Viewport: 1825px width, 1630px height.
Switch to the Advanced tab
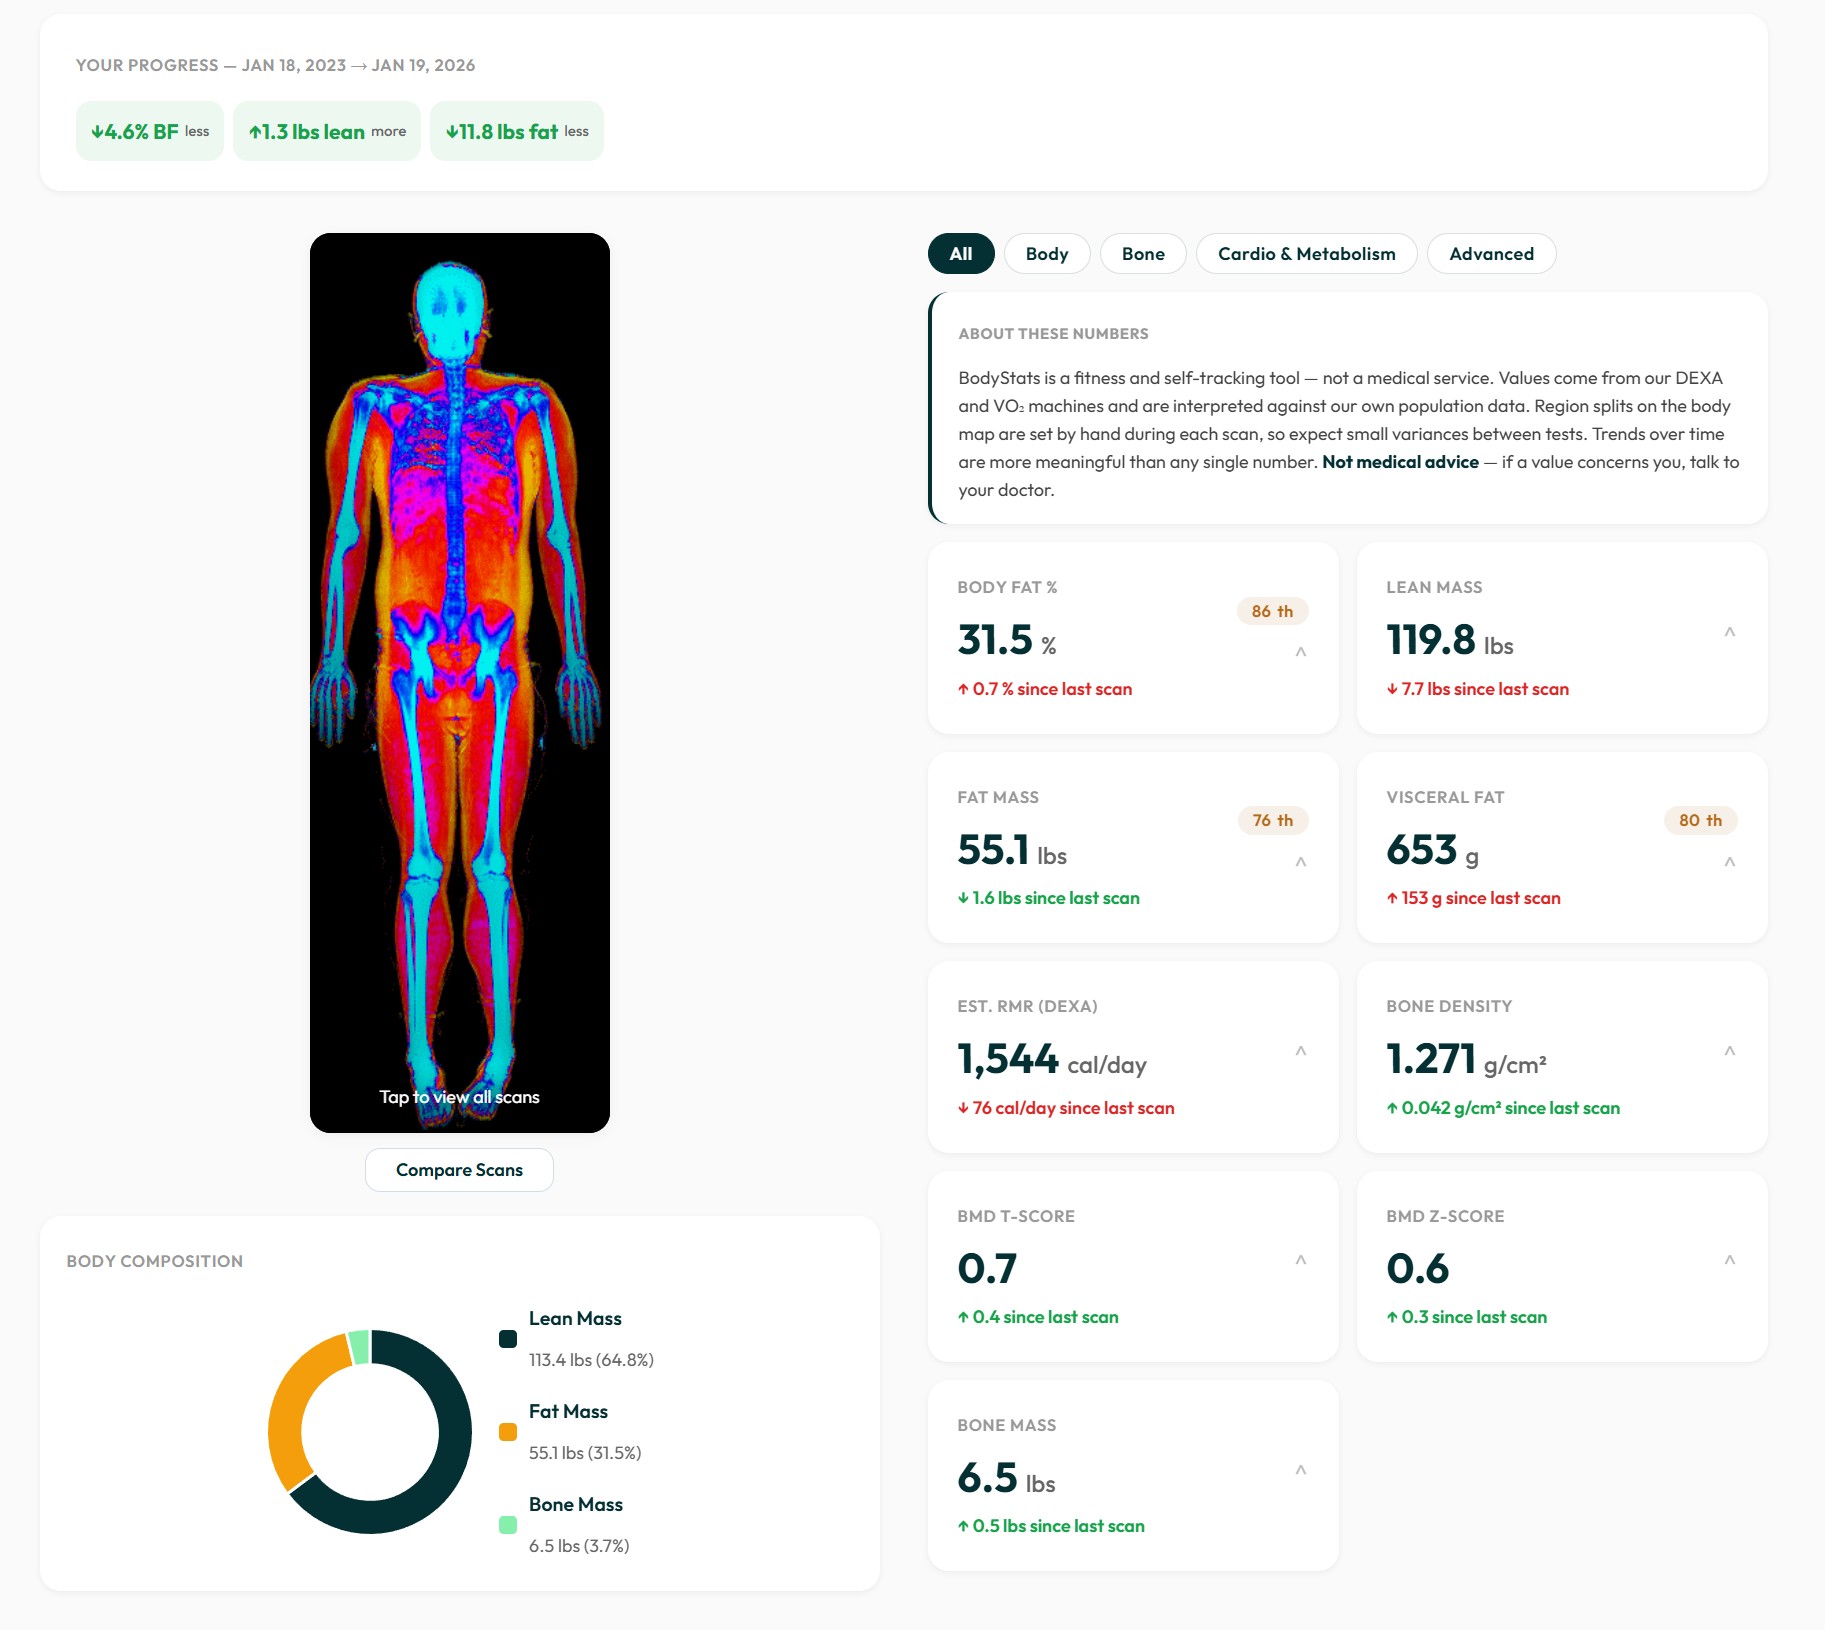click(1491, 254)
